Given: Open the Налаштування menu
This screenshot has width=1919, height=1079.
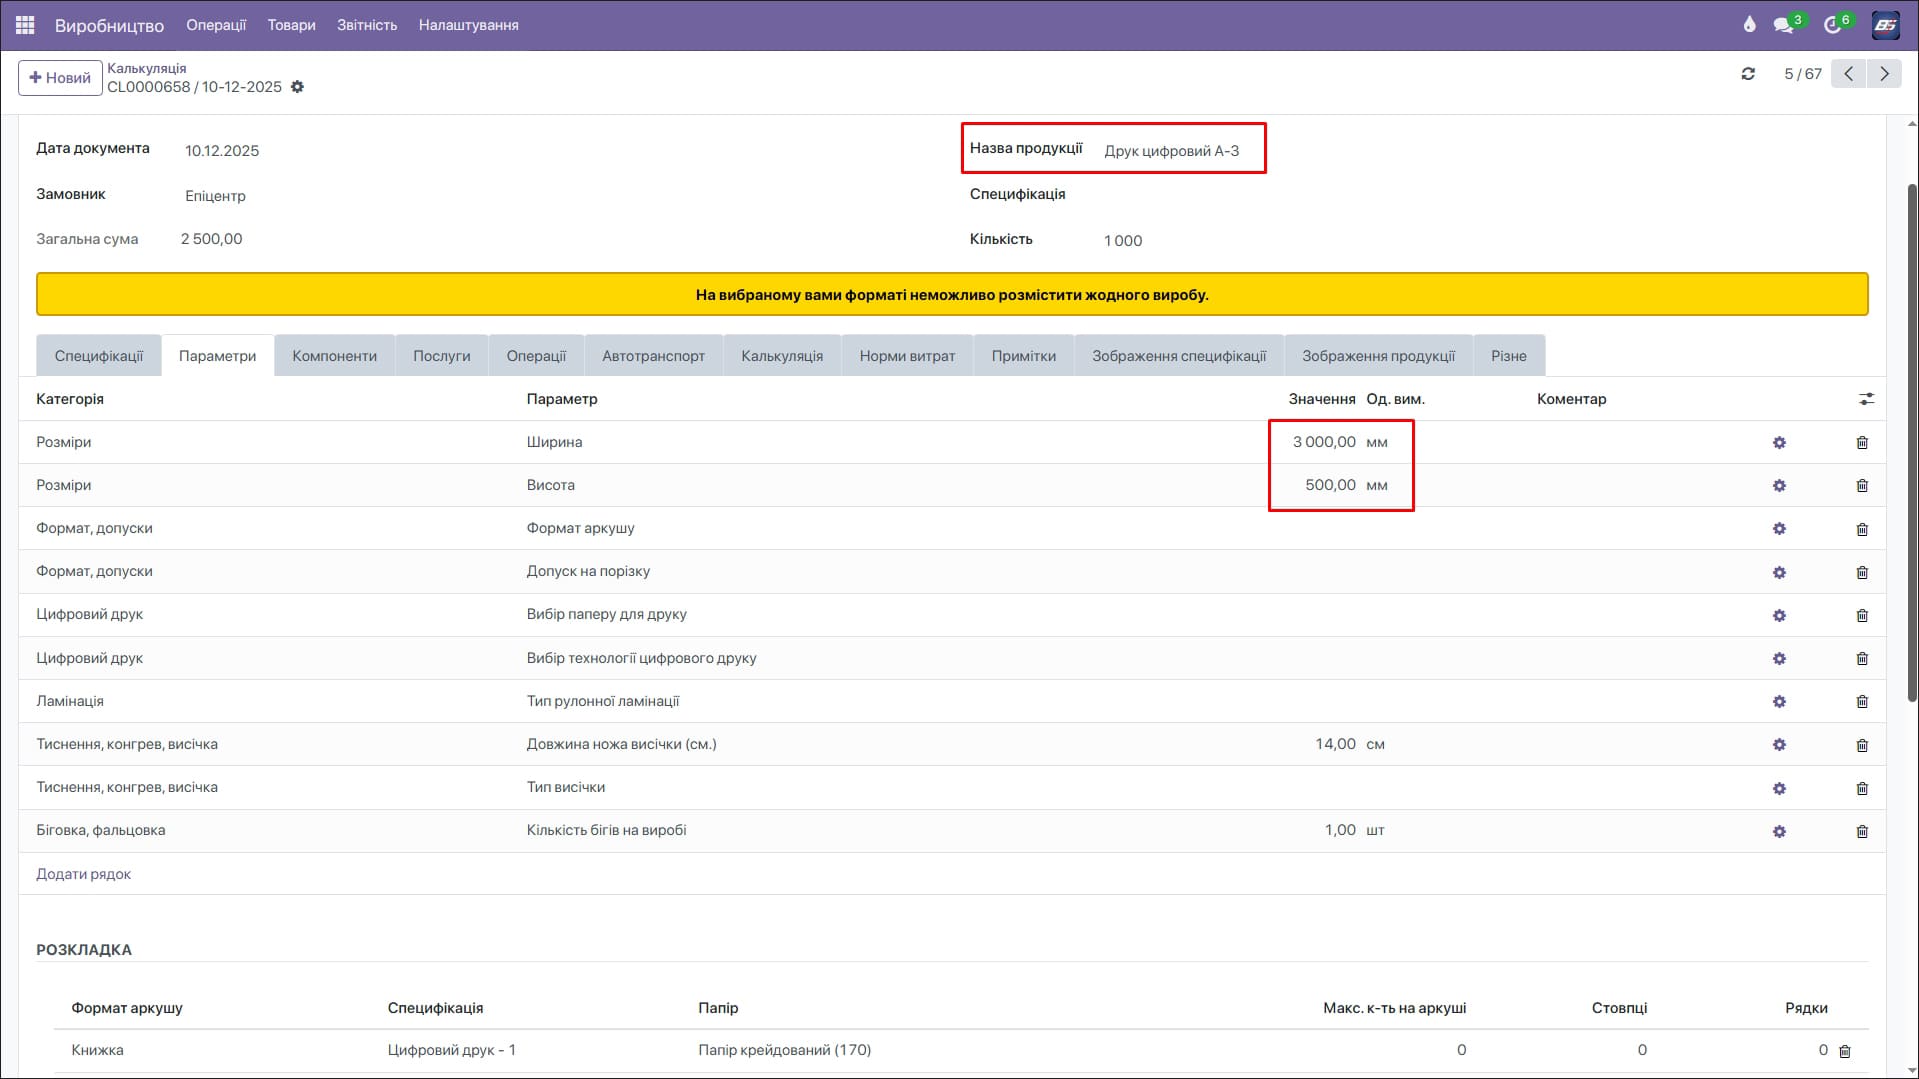Looking at the screenshot, I should [468, 25].
